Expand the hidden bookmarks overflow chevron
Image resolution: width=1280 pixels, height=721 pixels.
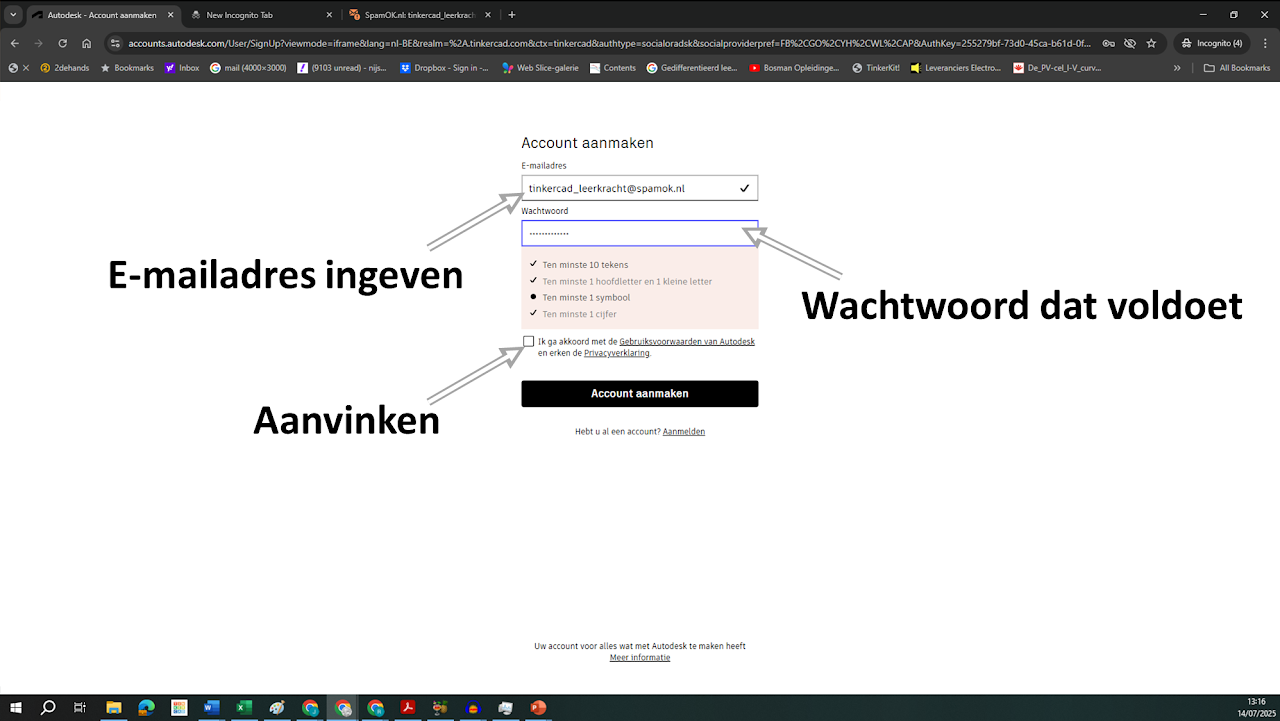1177,68
